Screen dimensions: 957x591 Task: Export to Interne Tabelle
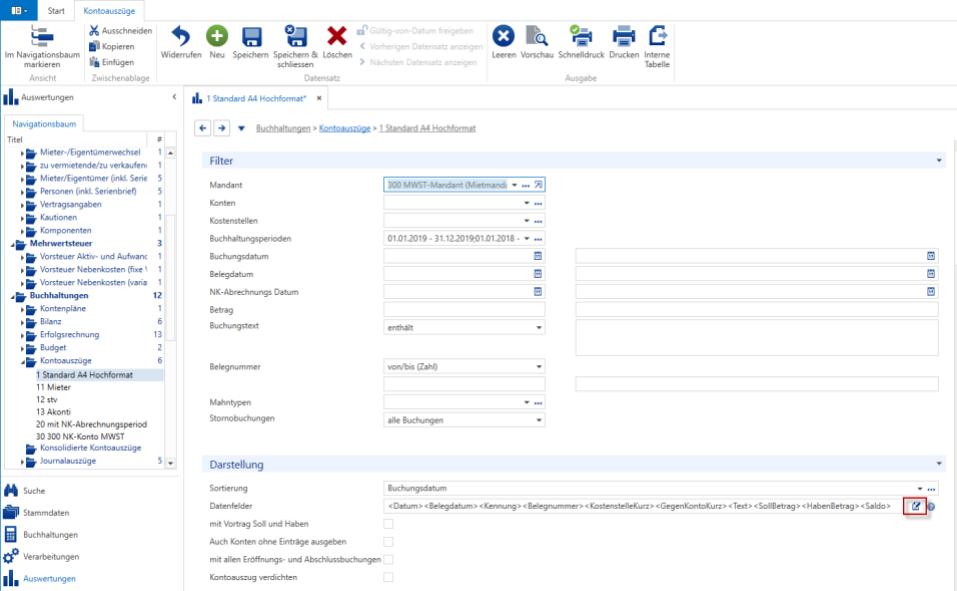(x=657, y=36)
